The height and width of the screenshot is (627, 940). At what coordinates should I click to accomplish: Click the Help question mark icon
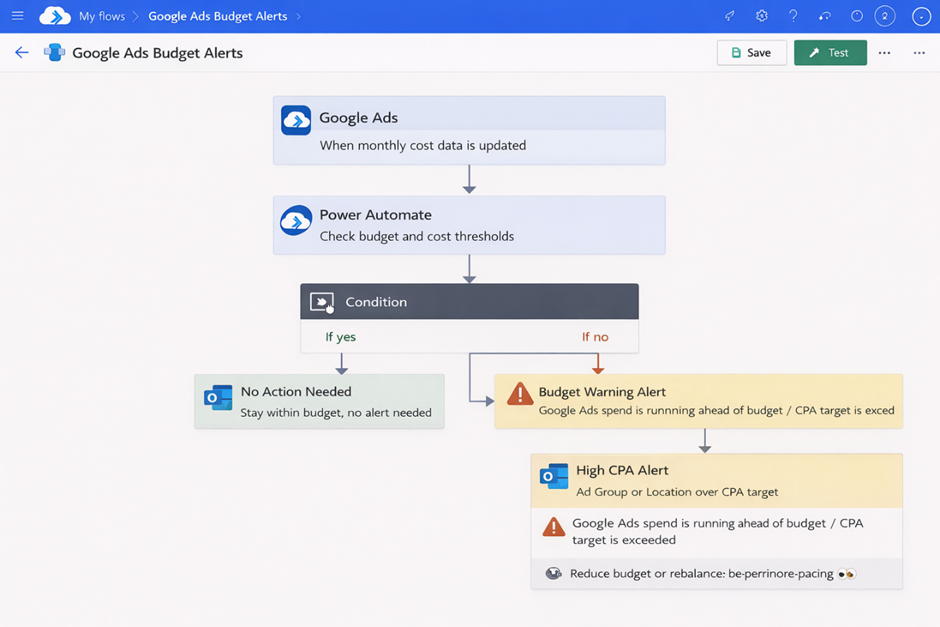793,15
